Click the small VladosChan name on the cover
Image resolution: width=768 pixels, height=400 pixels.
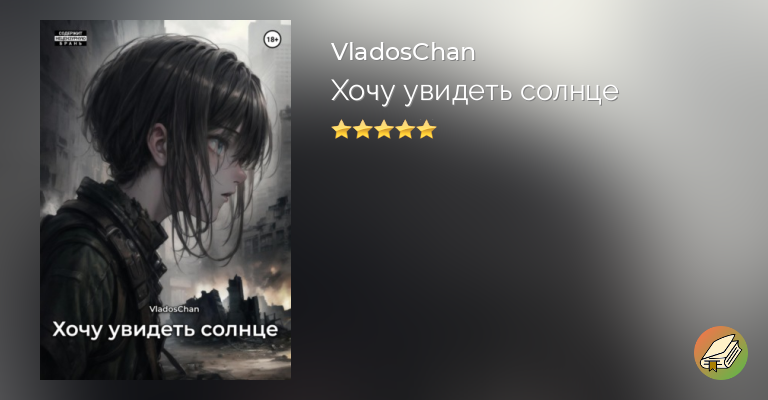(x=174, y=309)
